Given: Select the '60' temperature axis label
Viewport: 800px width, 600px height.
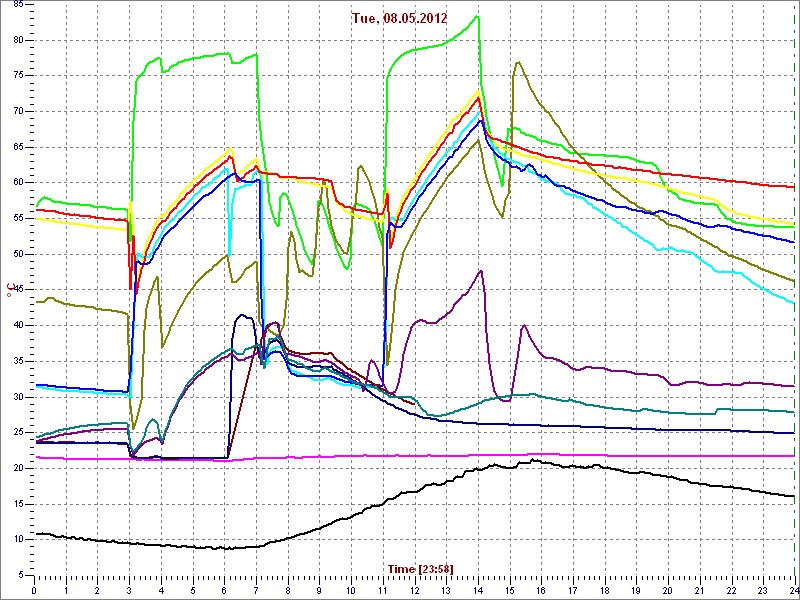Looking at the screenshot, I should (x=17, y=183).
